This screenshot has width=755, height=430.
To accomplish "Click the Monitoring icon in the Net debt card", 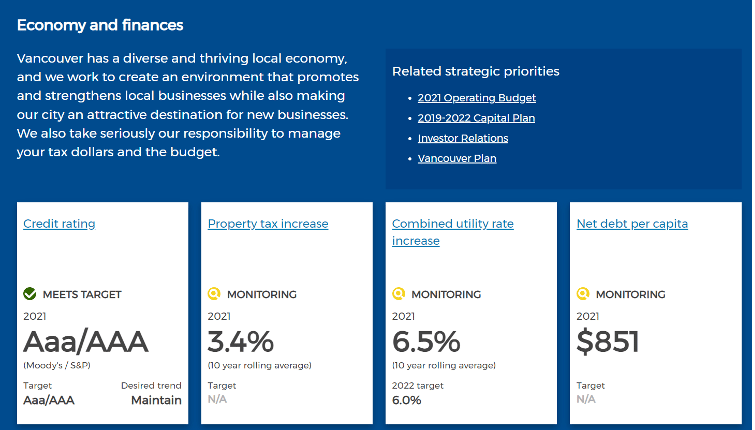I will click(x=583, y=294).
